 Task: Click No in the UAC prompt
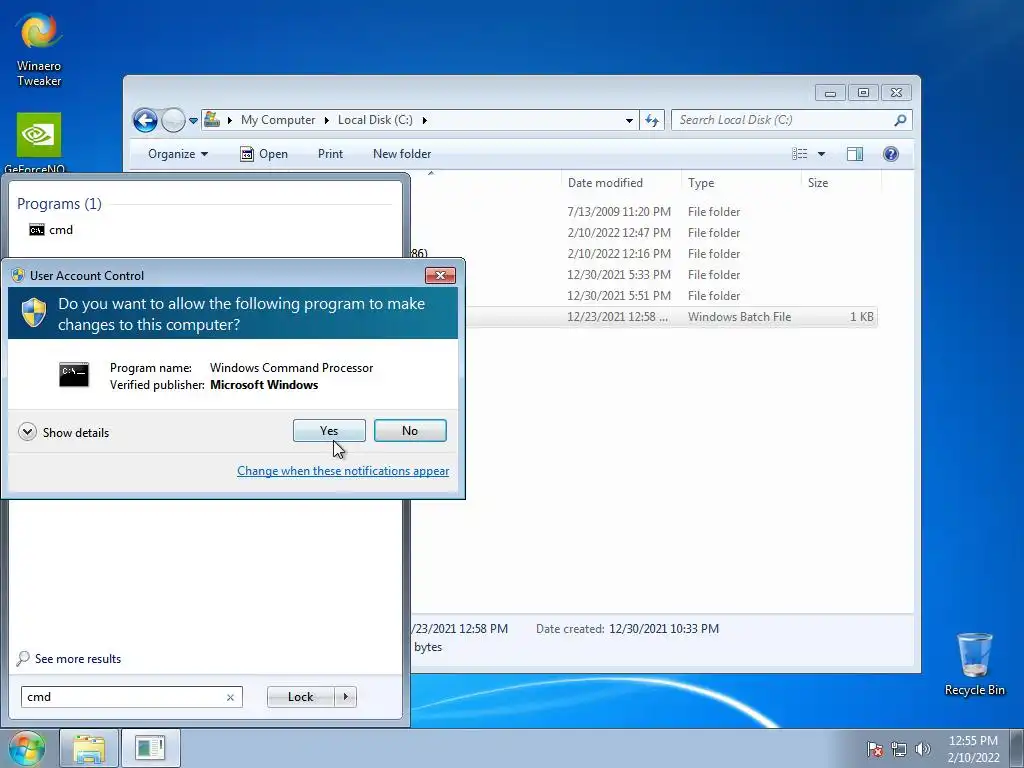pyautogui.click(x=410, y=431)
